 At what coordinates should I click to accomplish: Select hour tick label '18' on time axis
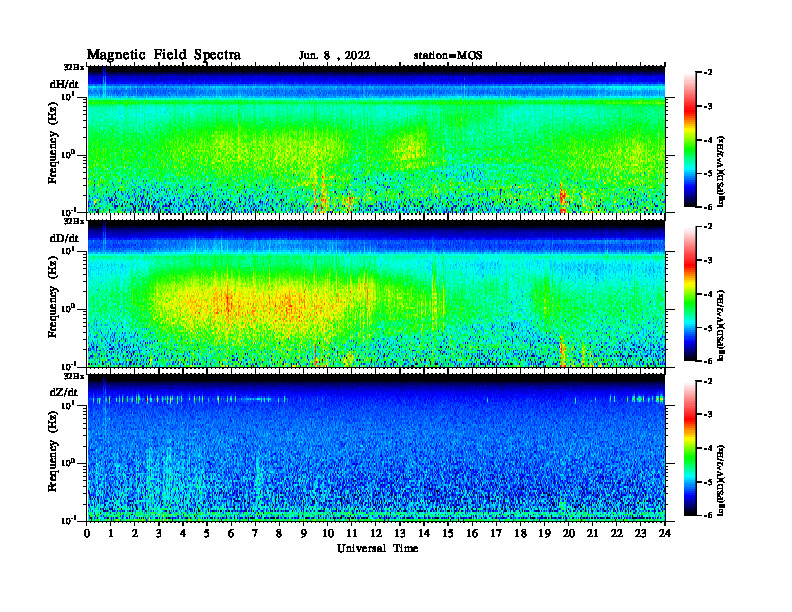[x=520, y=534]
